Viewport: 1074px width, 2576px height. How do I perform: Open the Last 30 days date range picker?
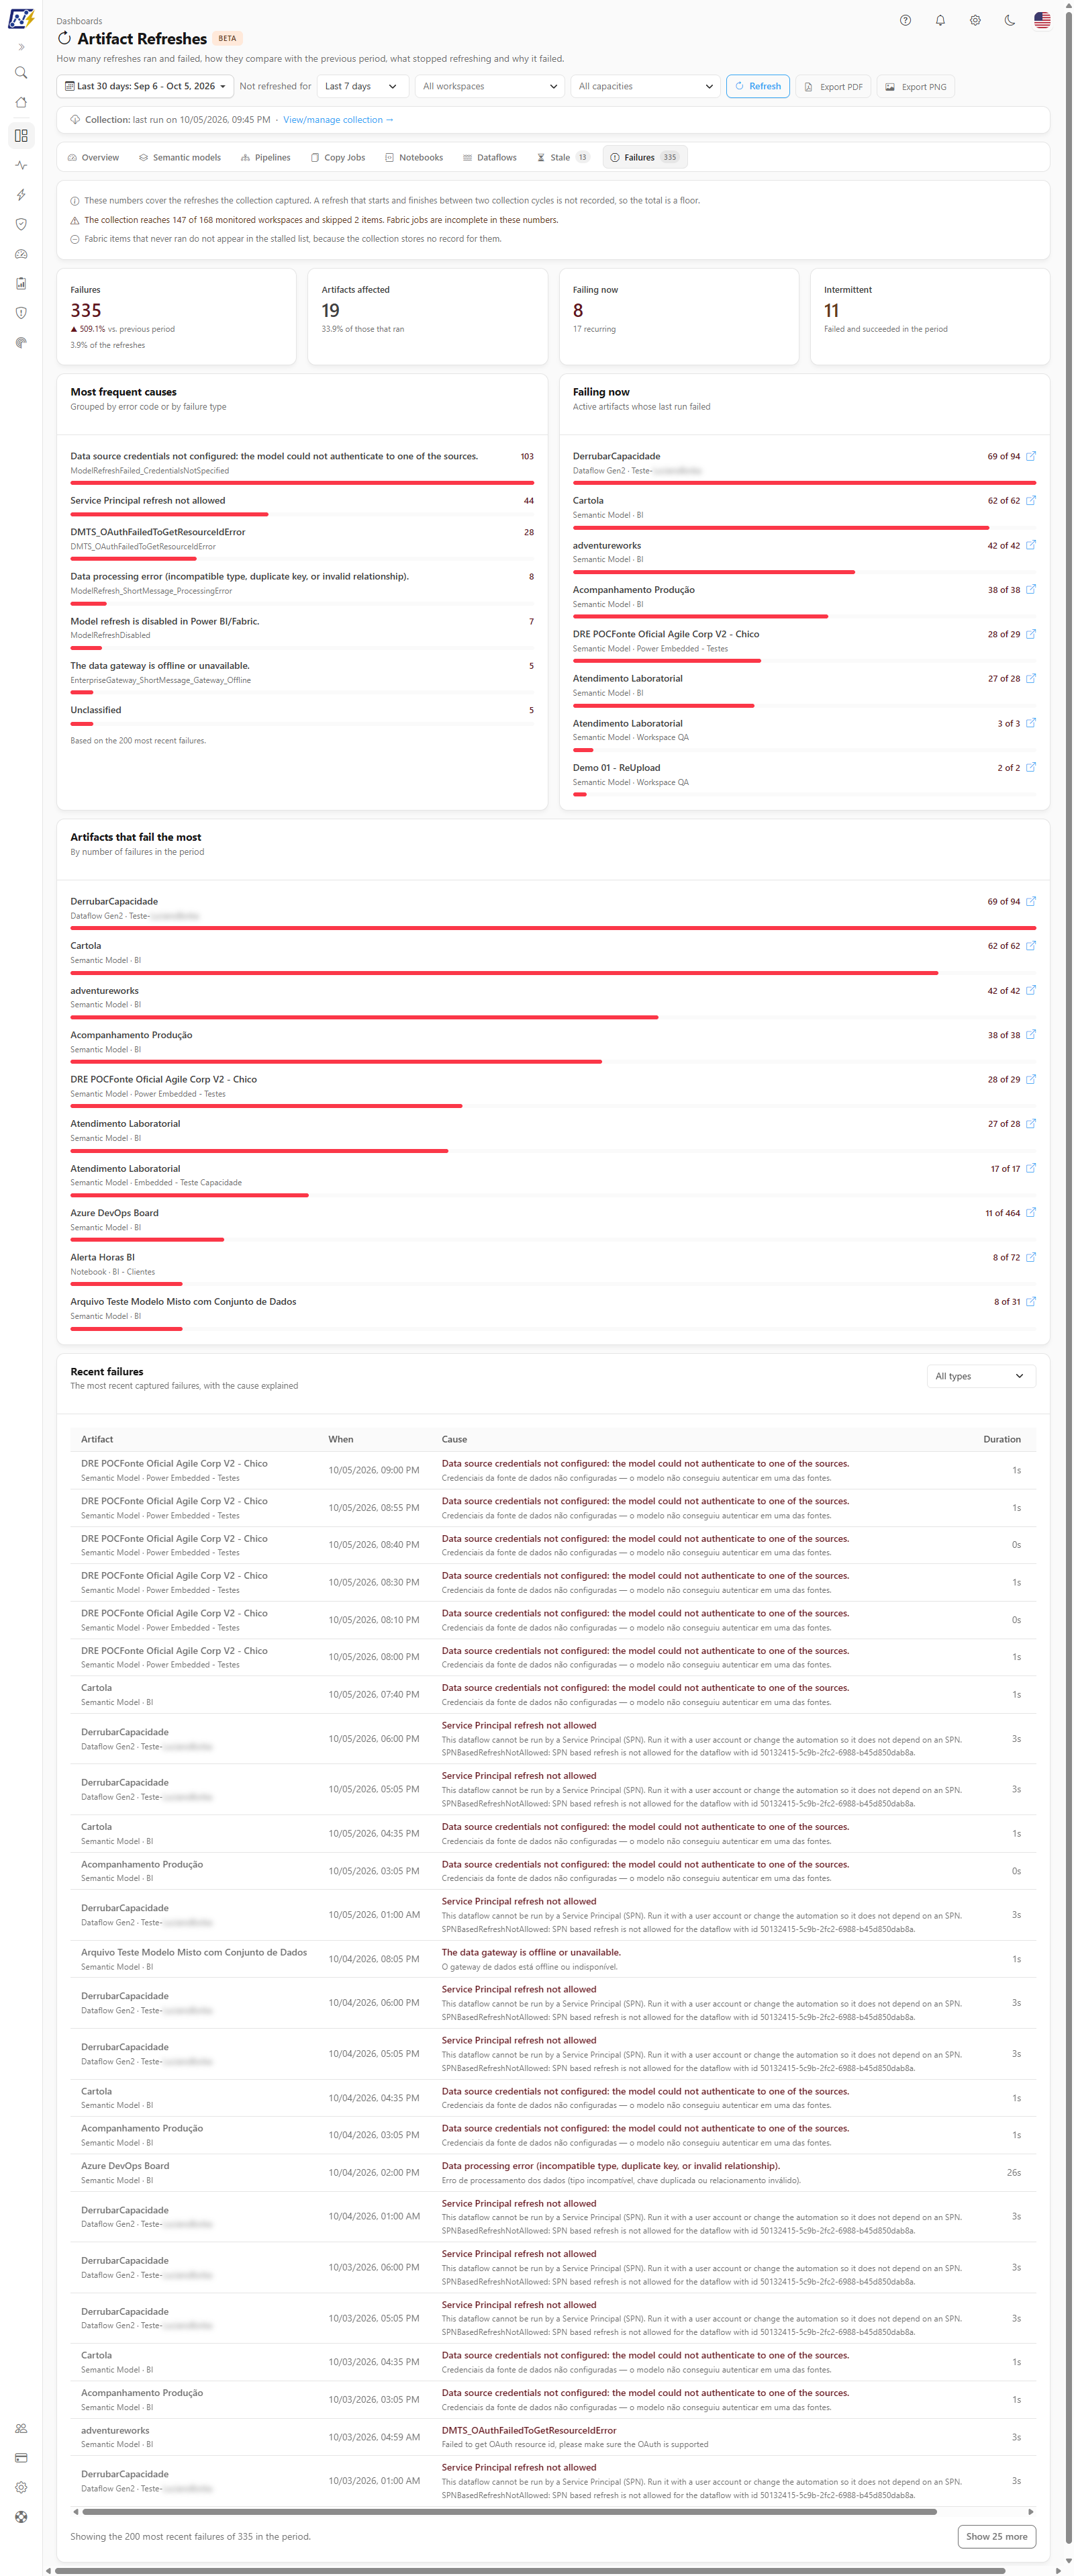[145, 86]
